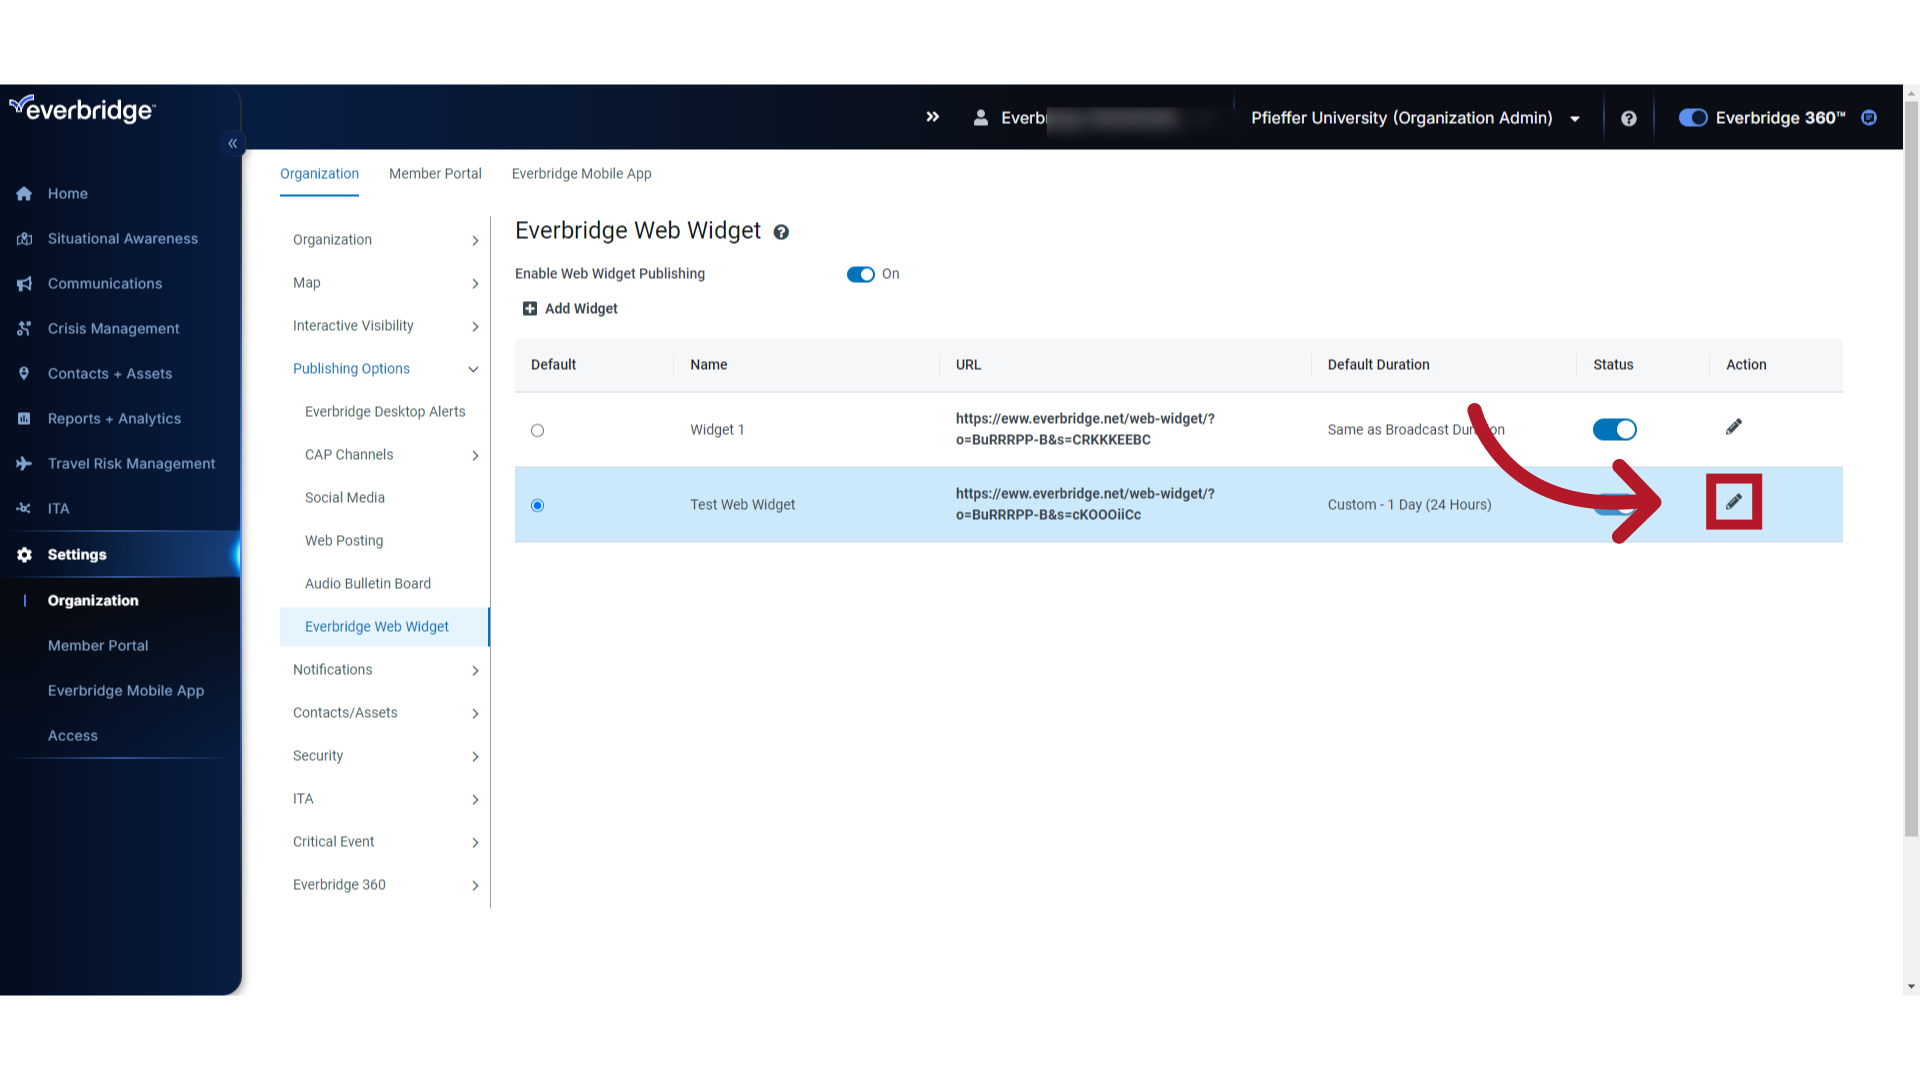Click the settings gear icon in sidebar
This screenshot has width=1920, height=1080.
(x=24, y=554)
